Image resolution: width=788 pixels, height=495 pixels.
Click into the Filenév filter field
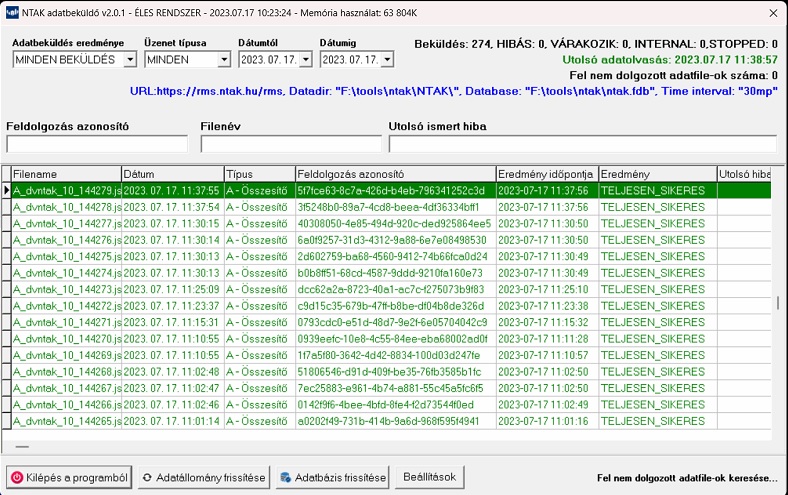290,144
